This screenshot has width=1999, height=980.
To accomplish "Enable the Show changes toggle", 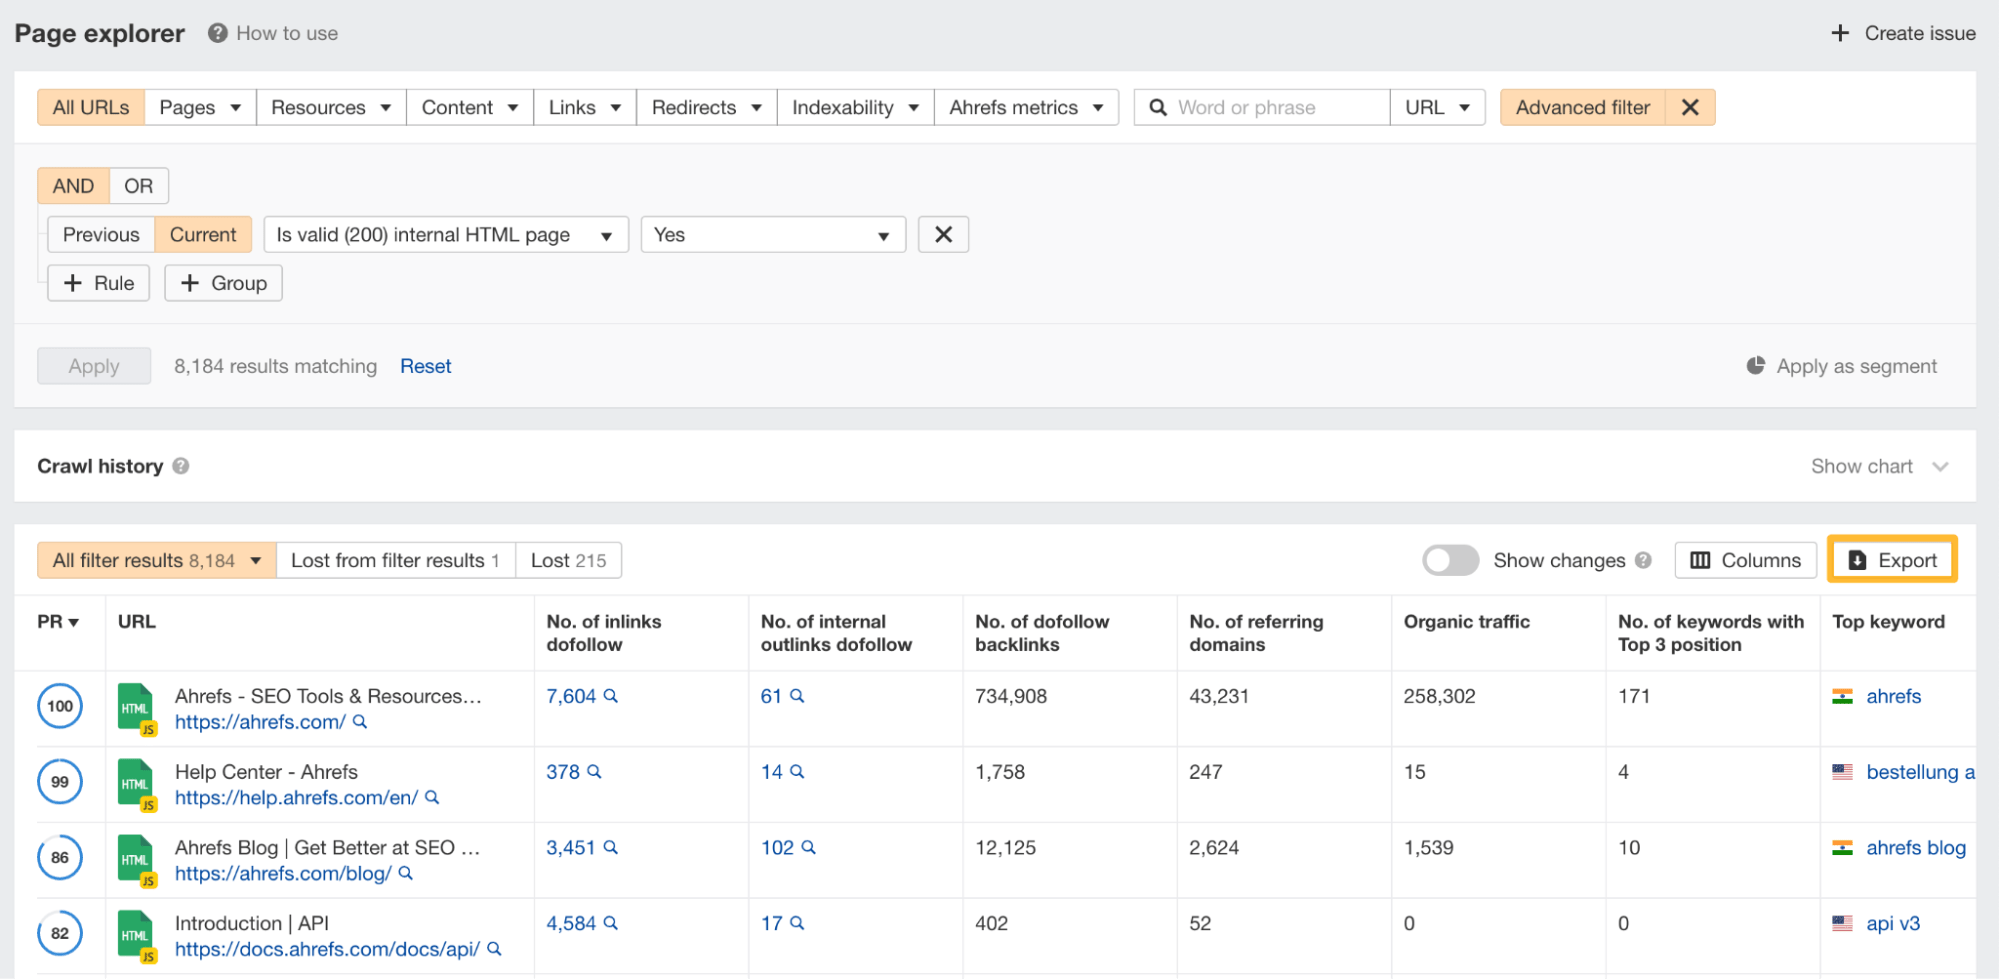I will coord(1451,560).
